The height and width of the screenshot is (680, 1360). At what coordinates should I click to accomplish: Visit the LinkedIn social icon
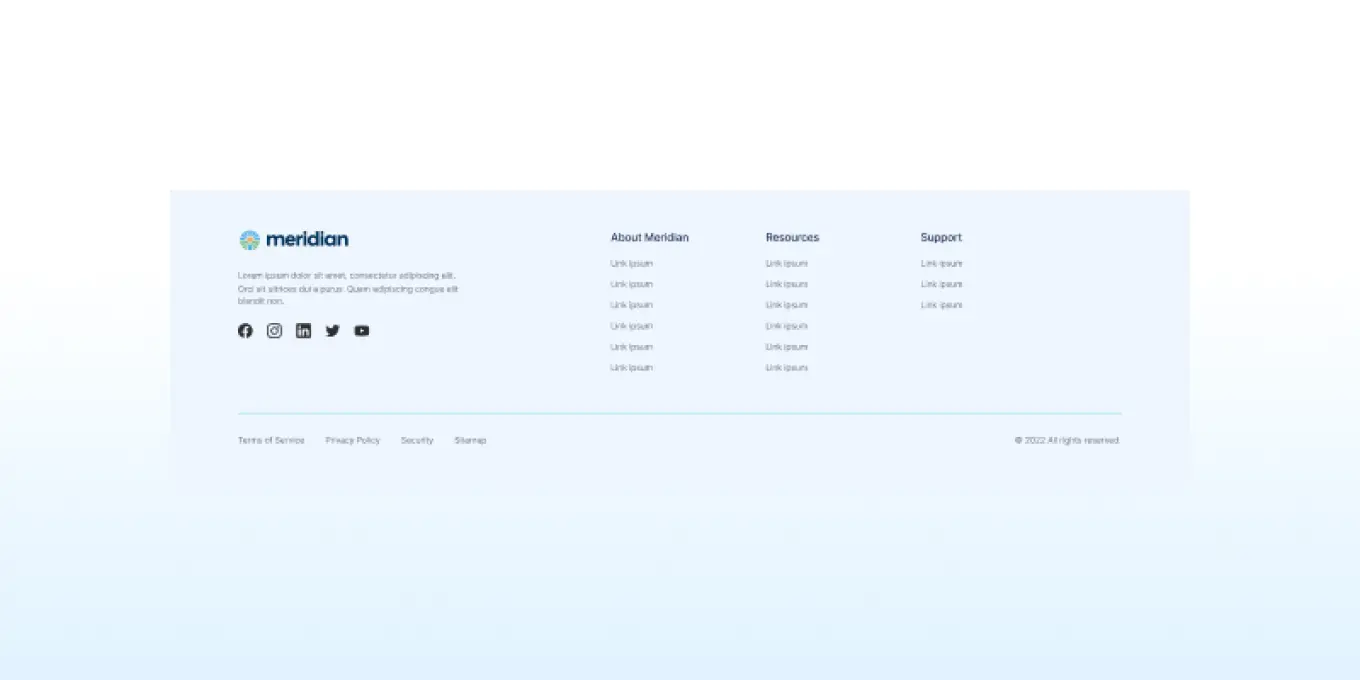(303, 331)
